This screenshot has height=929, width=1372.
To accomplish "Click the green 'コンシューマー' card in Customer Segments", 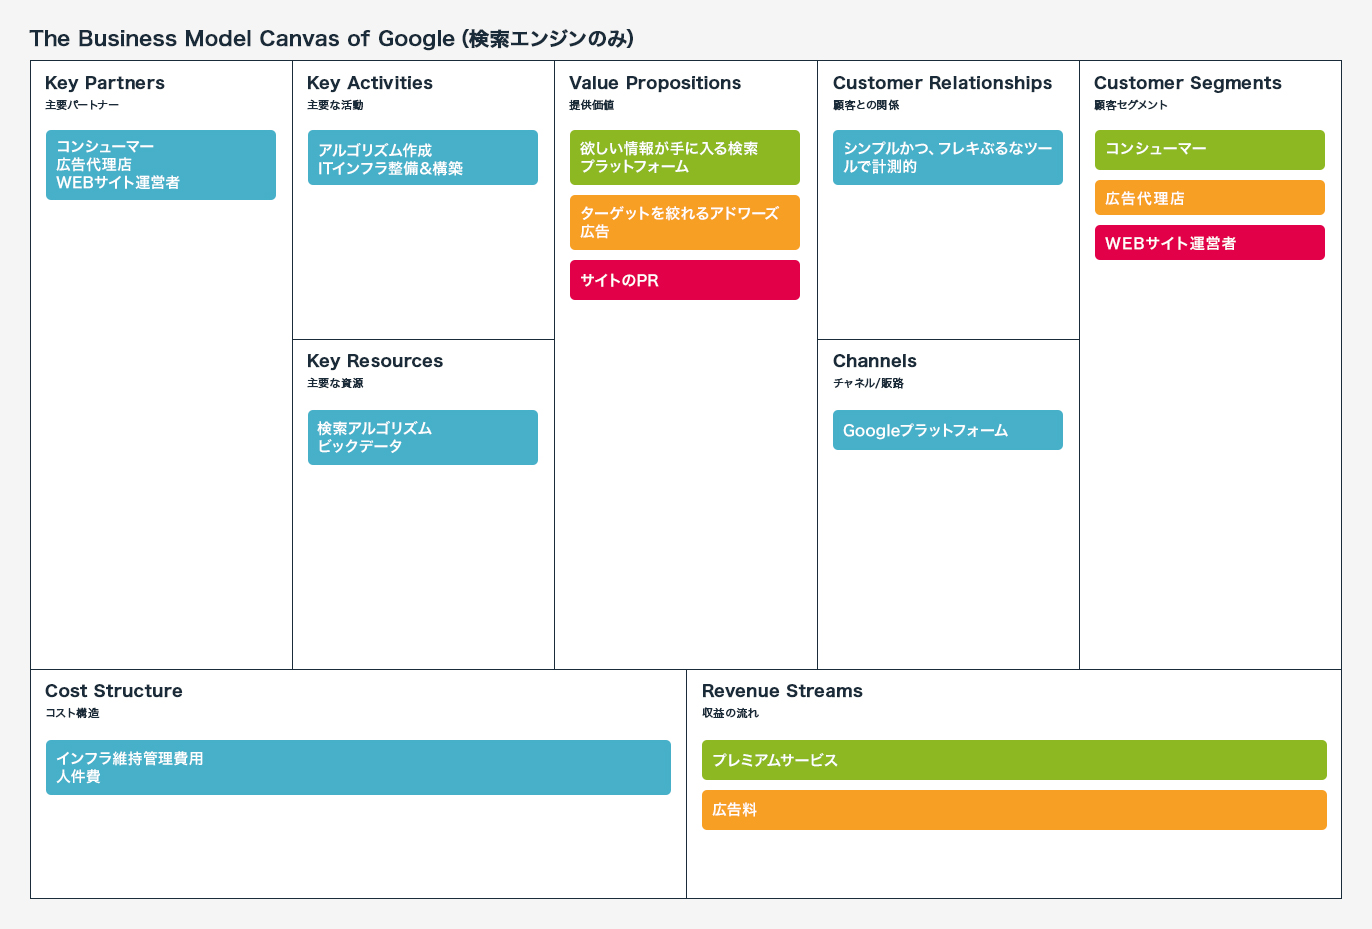I will pos(1210,150).
